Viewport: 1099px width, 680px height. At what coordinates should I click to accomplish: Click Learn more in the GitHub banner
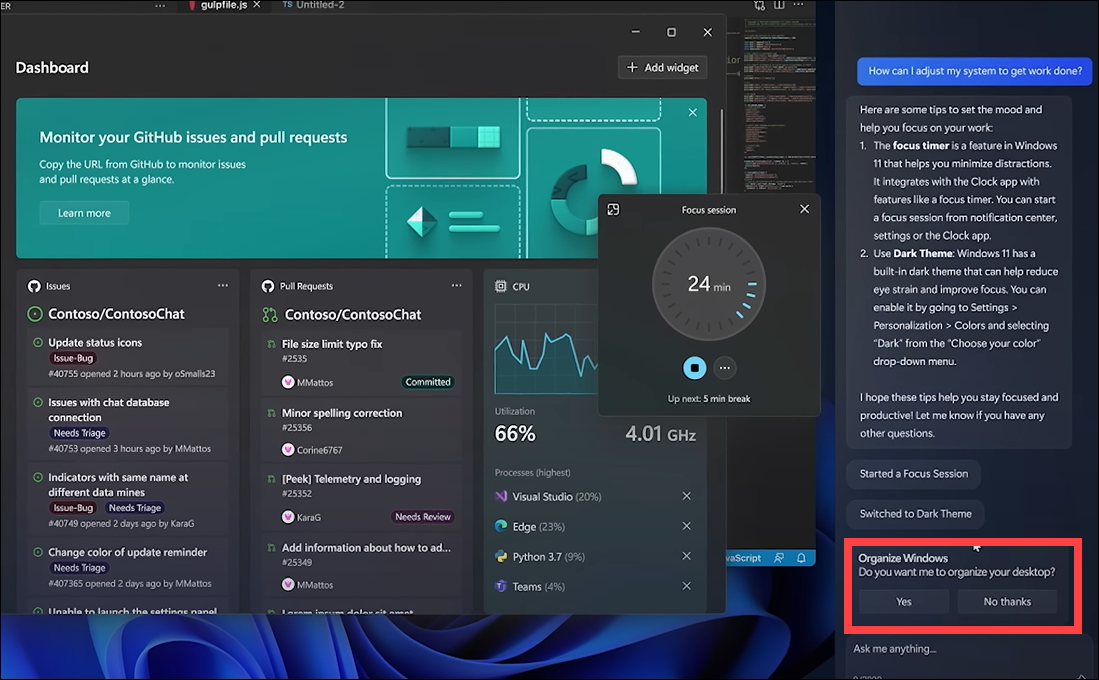click(84, 213)
